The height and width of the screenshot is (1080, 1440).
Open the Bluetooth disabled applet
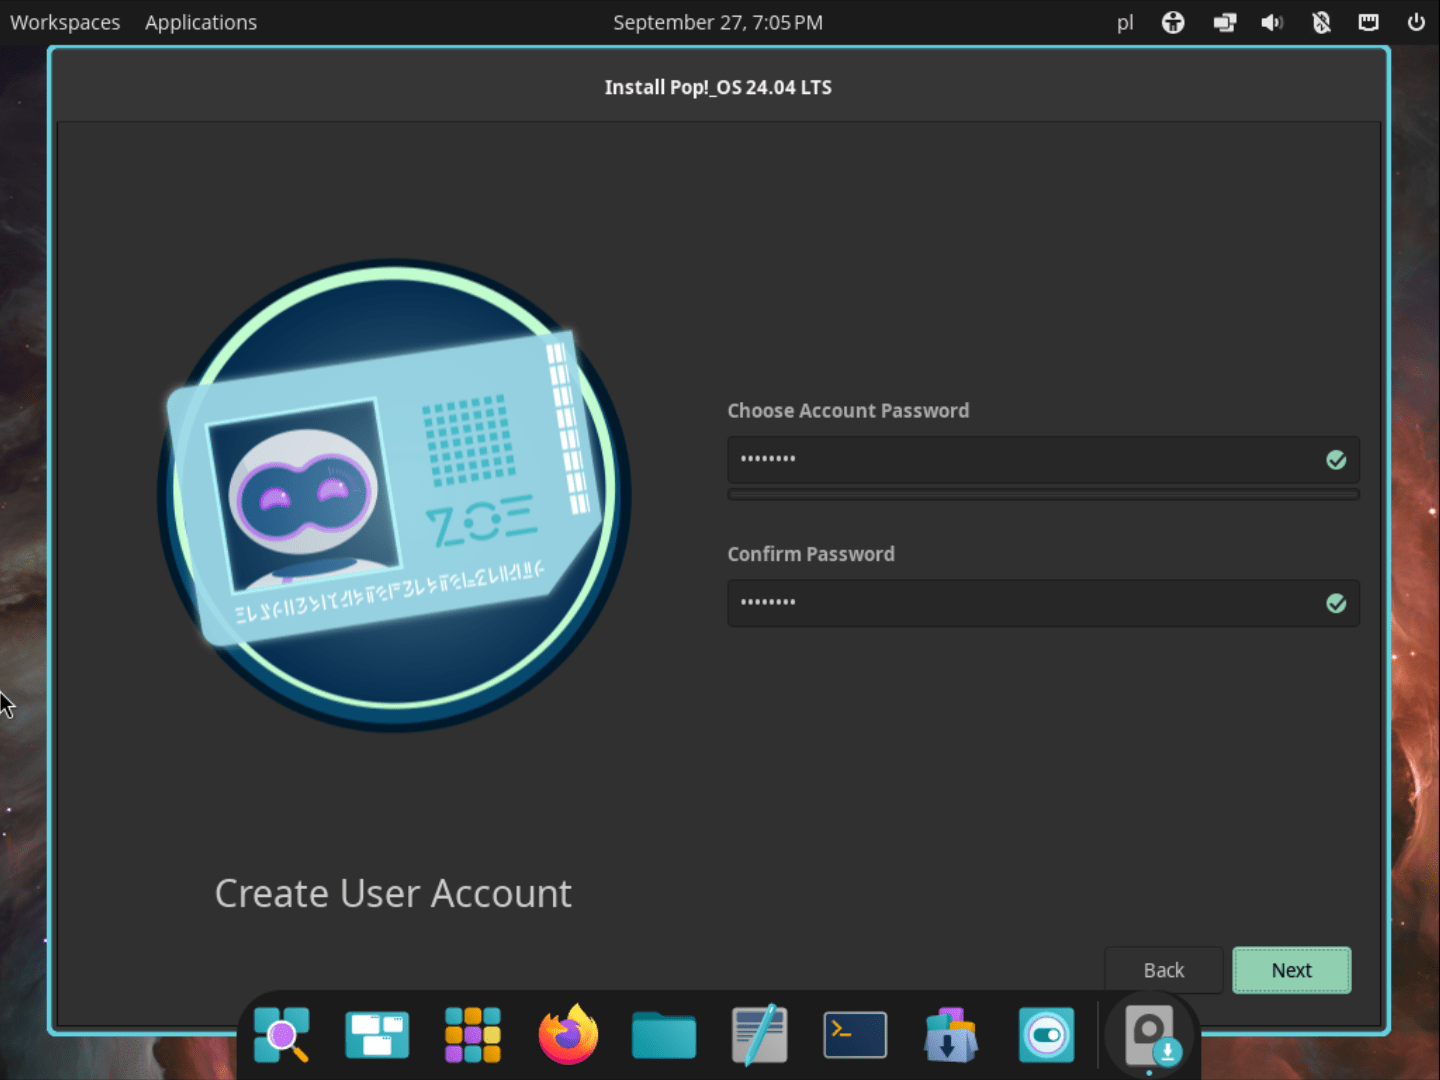click(1321, 22)
